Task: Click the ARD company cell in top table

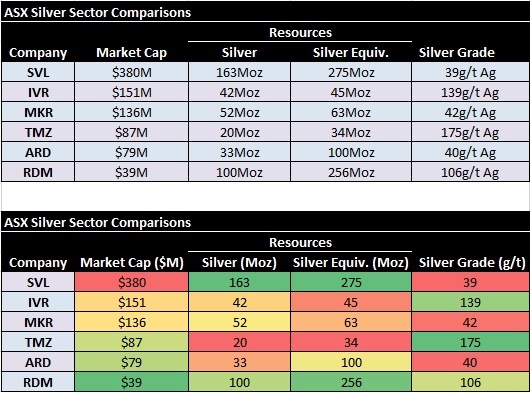Action: click(38, 152)
